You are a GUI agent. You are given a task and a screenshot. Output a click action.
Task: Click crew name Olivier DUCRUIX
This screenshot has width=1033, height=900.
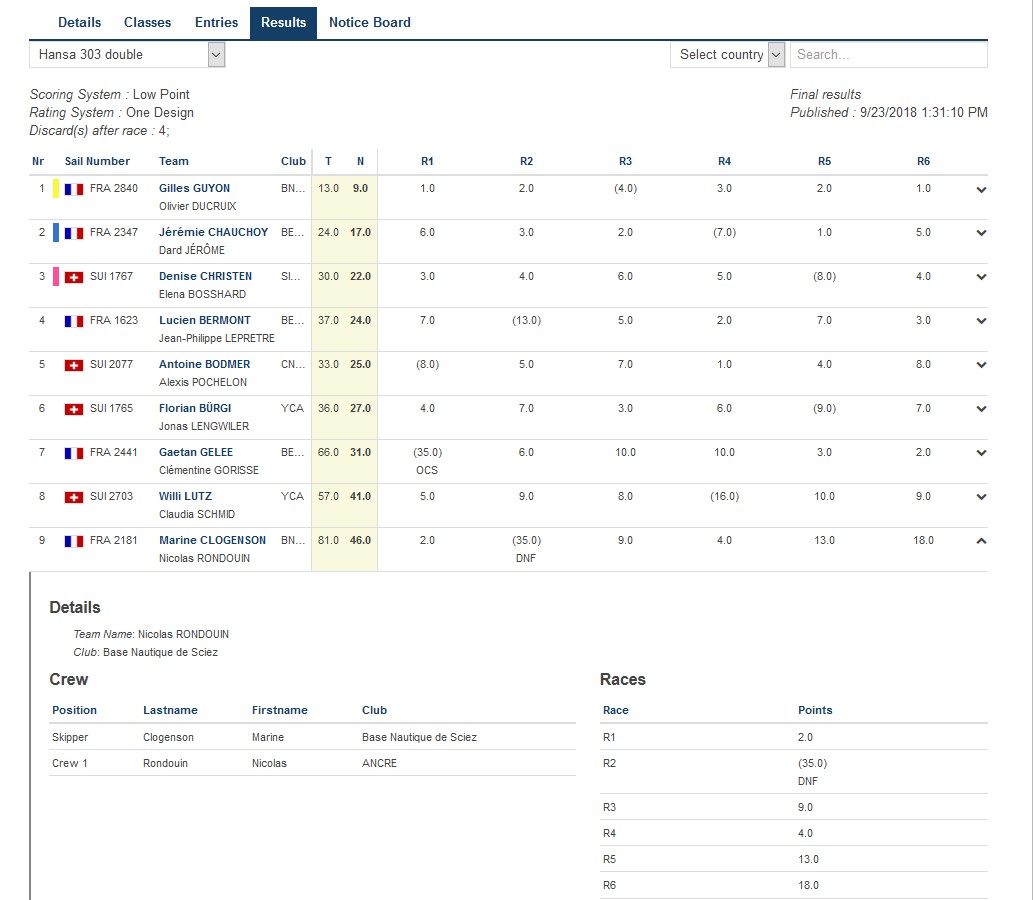click(x=198, y=206)
